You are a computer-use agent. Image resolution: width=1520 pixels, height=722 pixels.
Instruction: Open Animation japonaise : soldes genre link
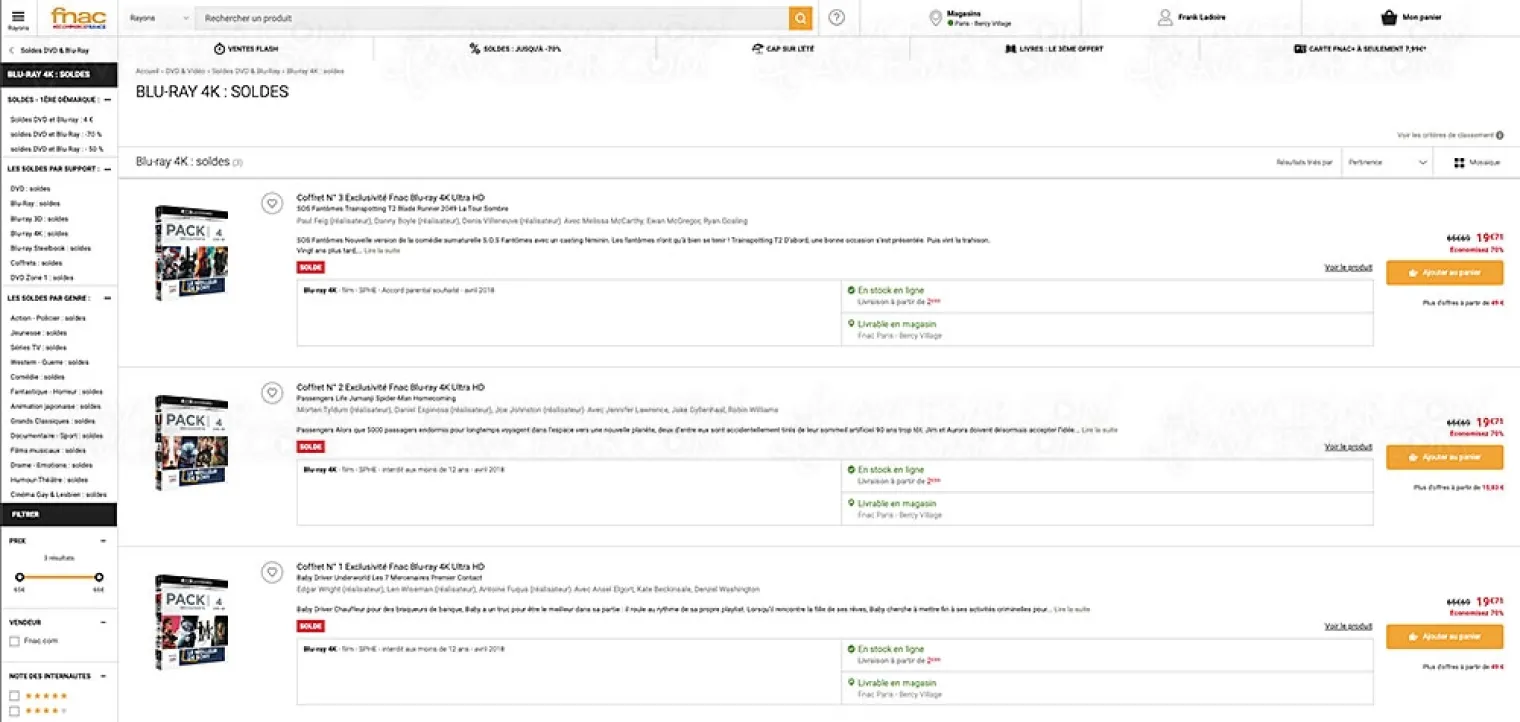[x=55, y=406]
